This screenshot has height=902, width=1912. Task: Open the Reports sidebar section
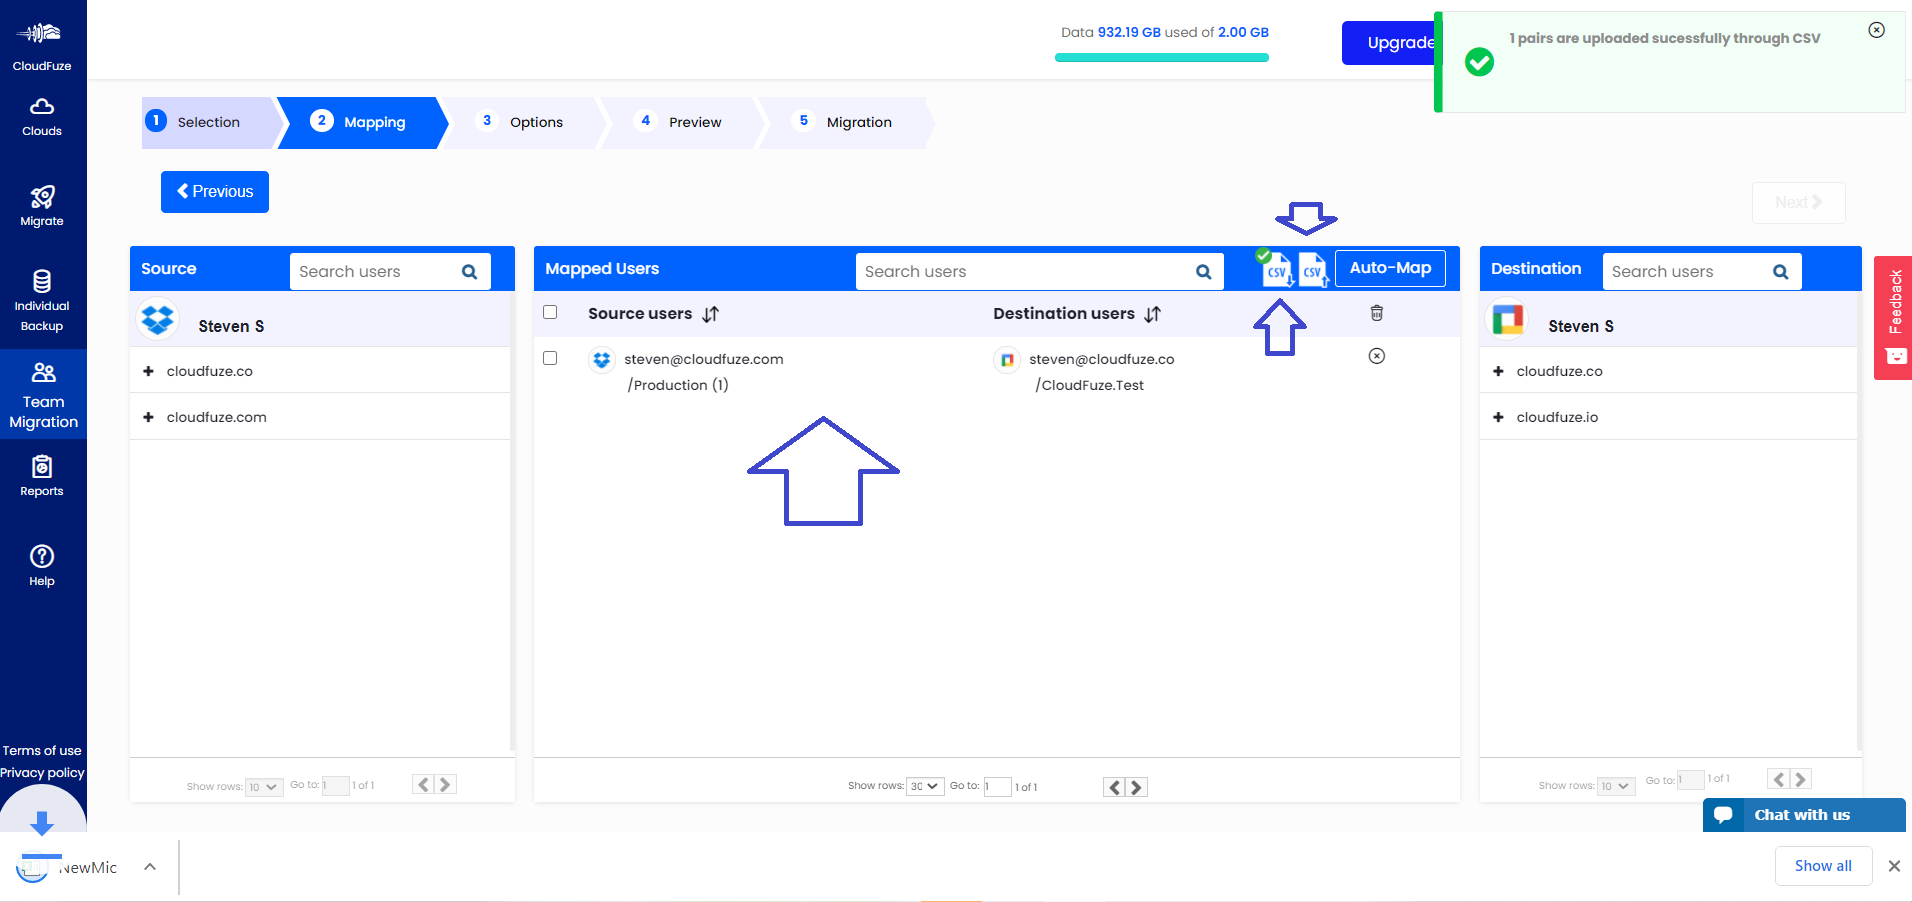(x=42, y=476)
